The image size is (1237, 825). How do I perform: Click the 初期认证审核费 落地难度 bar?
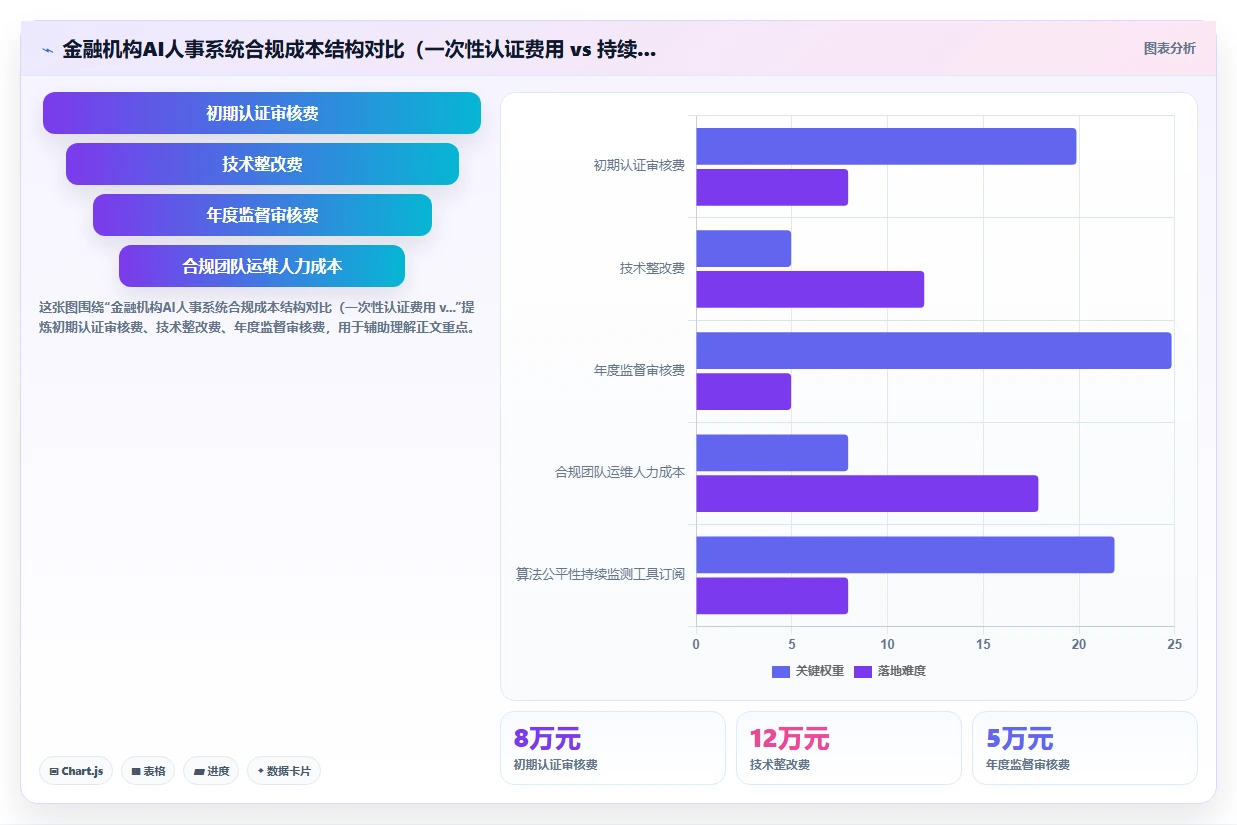772,187
